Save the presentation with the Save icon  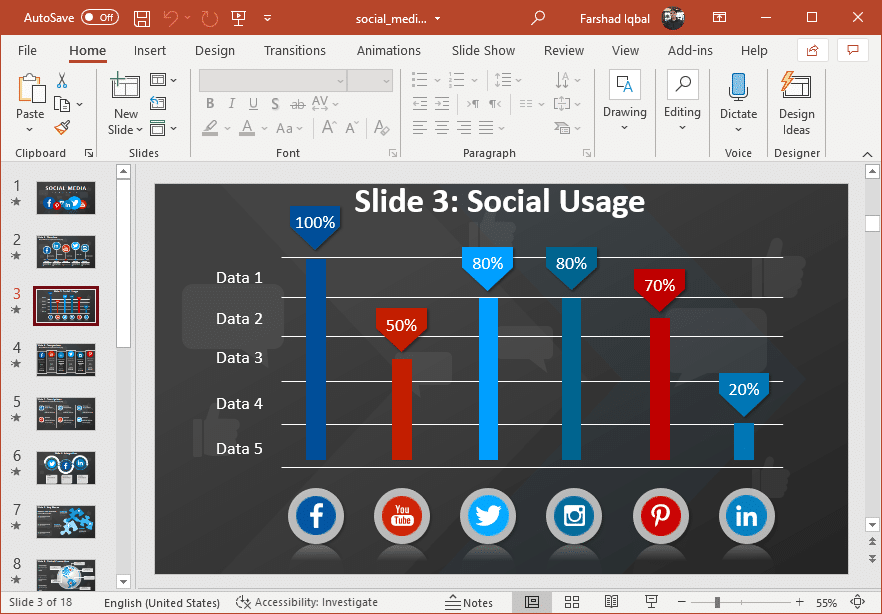142,18
